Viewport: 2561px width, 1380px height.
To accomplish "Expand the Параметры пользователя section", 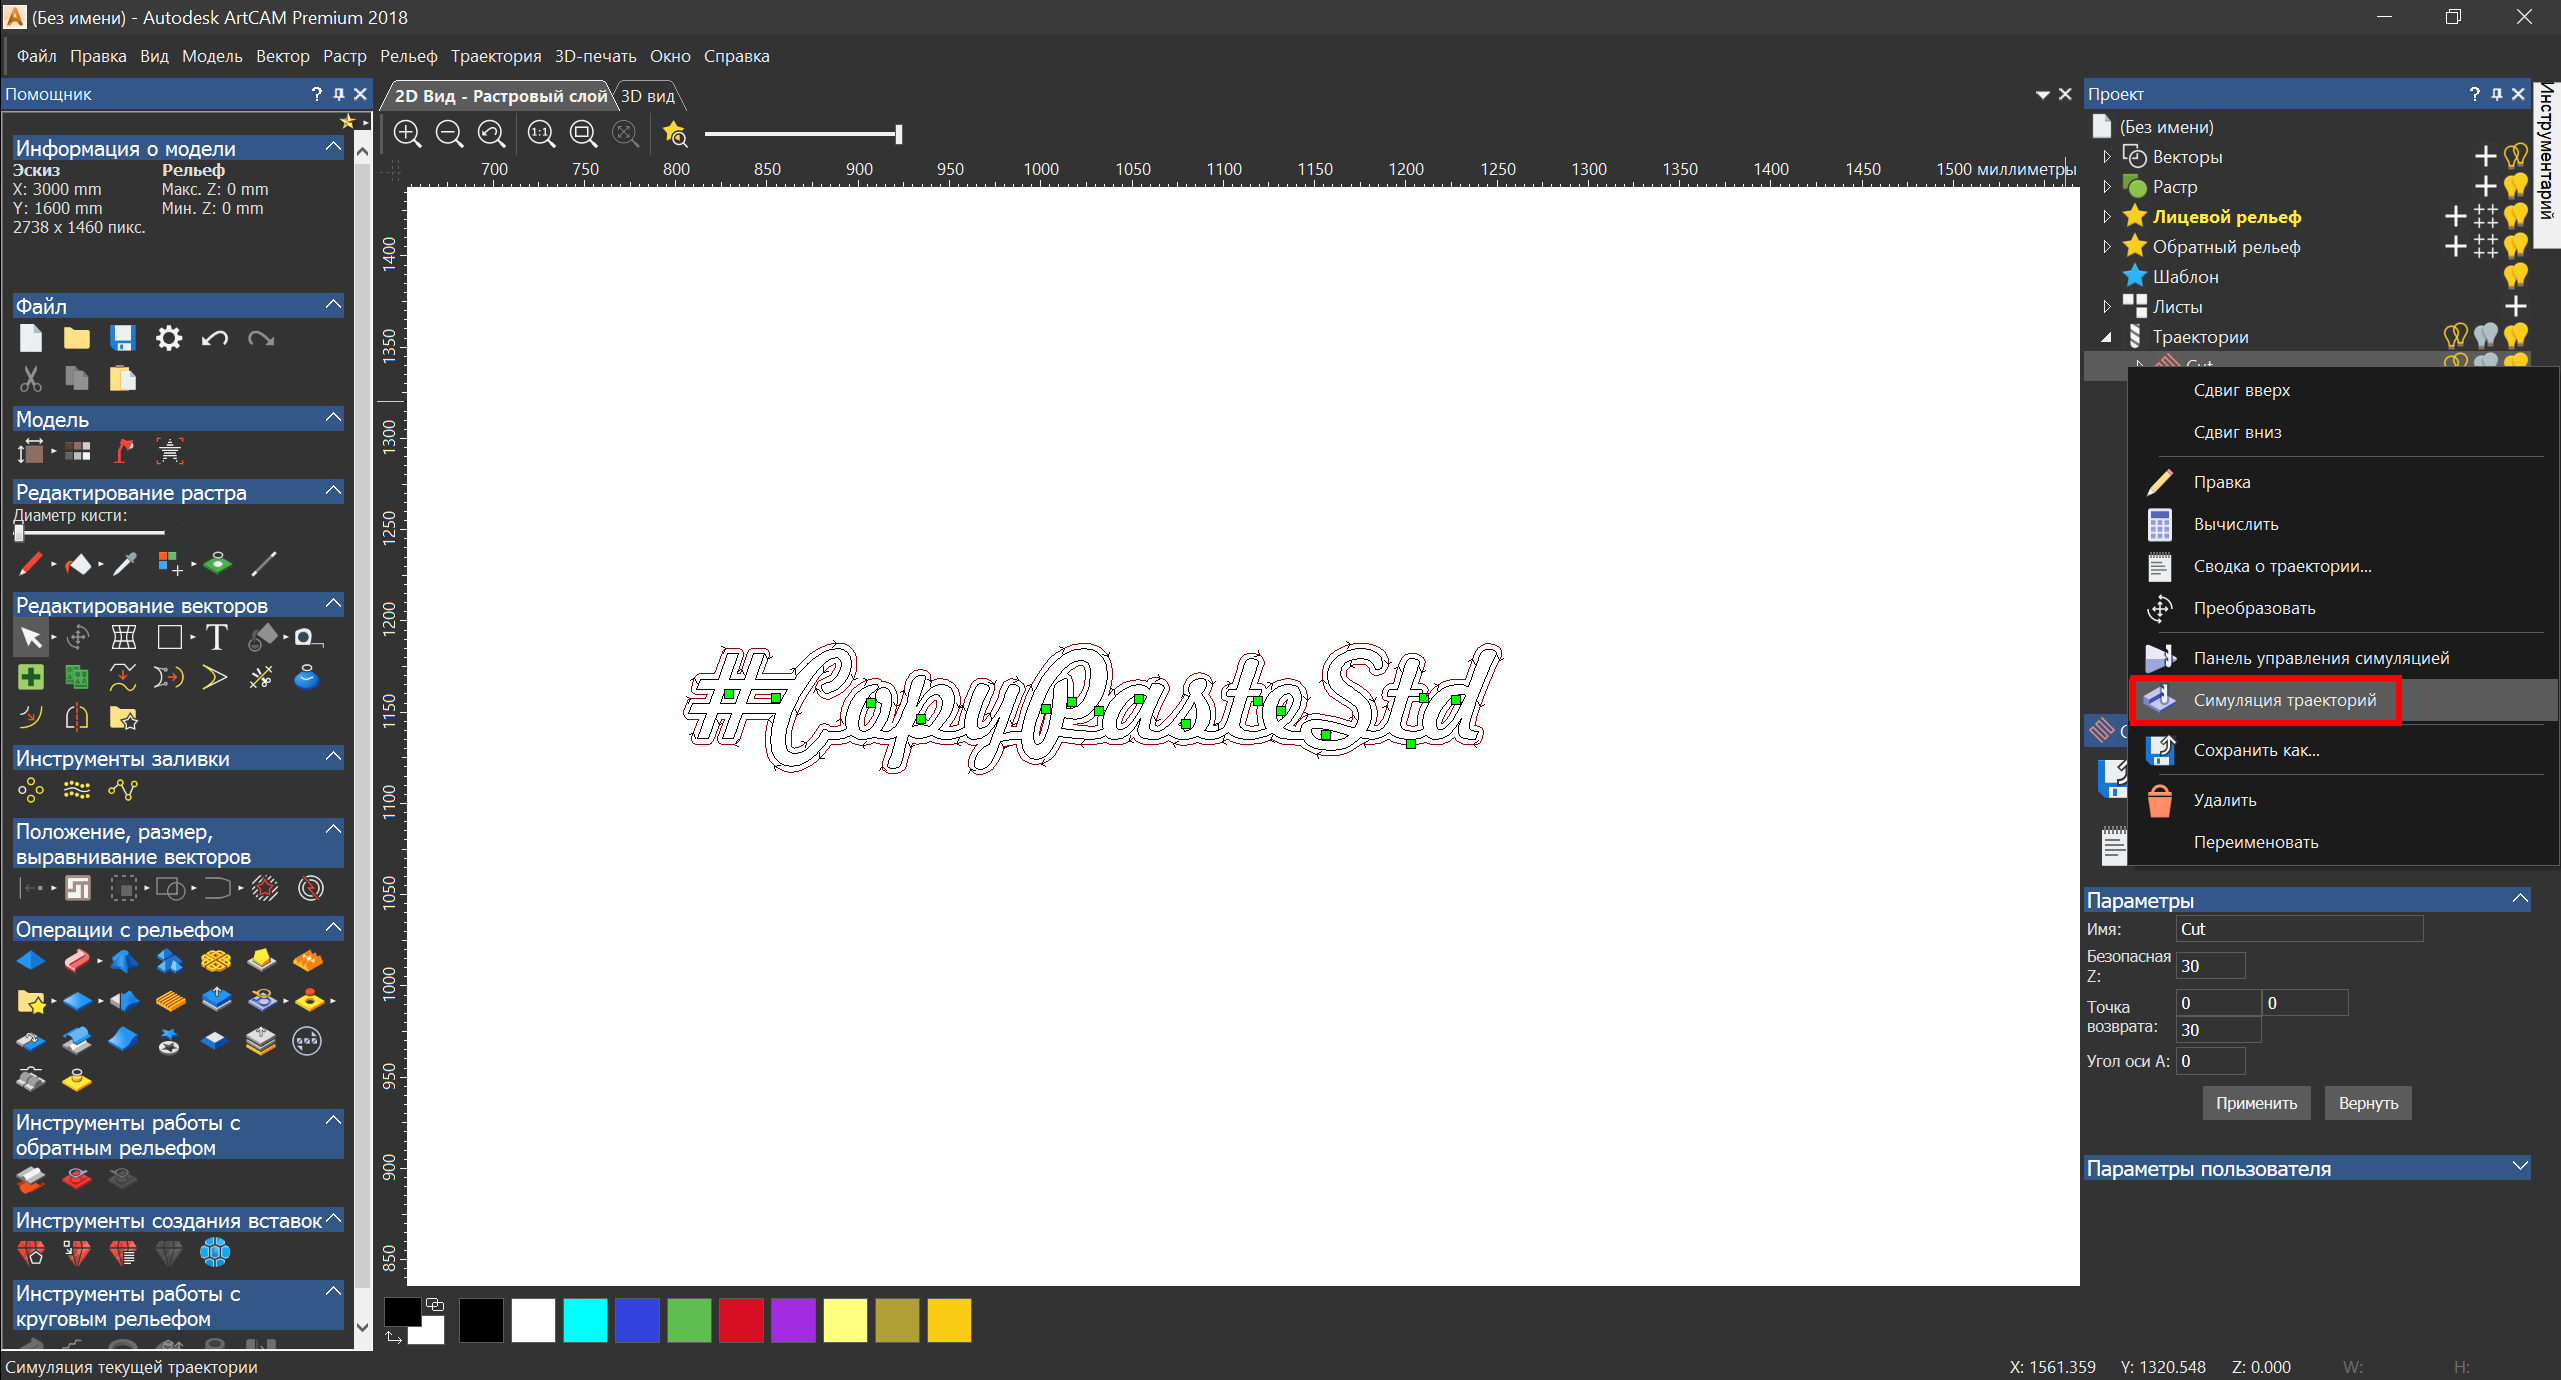I will coord(2519,1167).
